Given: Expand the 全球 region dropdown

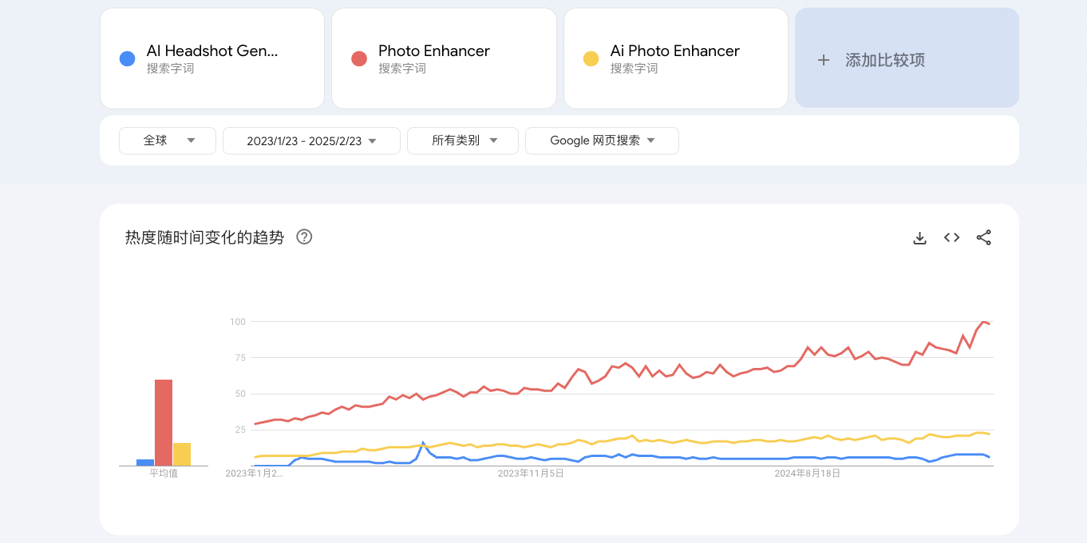Looking at the screenshot, I should [168, 141].
